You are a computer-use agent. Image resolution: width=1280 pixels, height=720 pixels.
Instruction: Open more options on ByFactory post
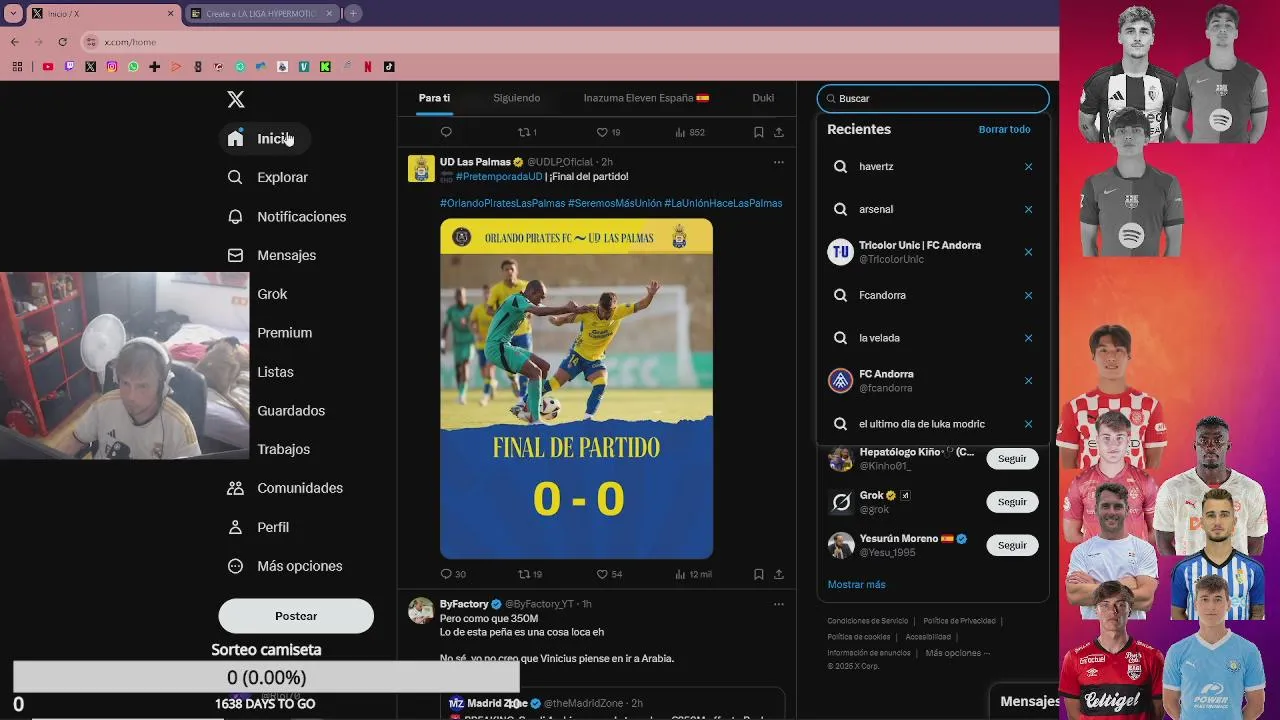779,604
